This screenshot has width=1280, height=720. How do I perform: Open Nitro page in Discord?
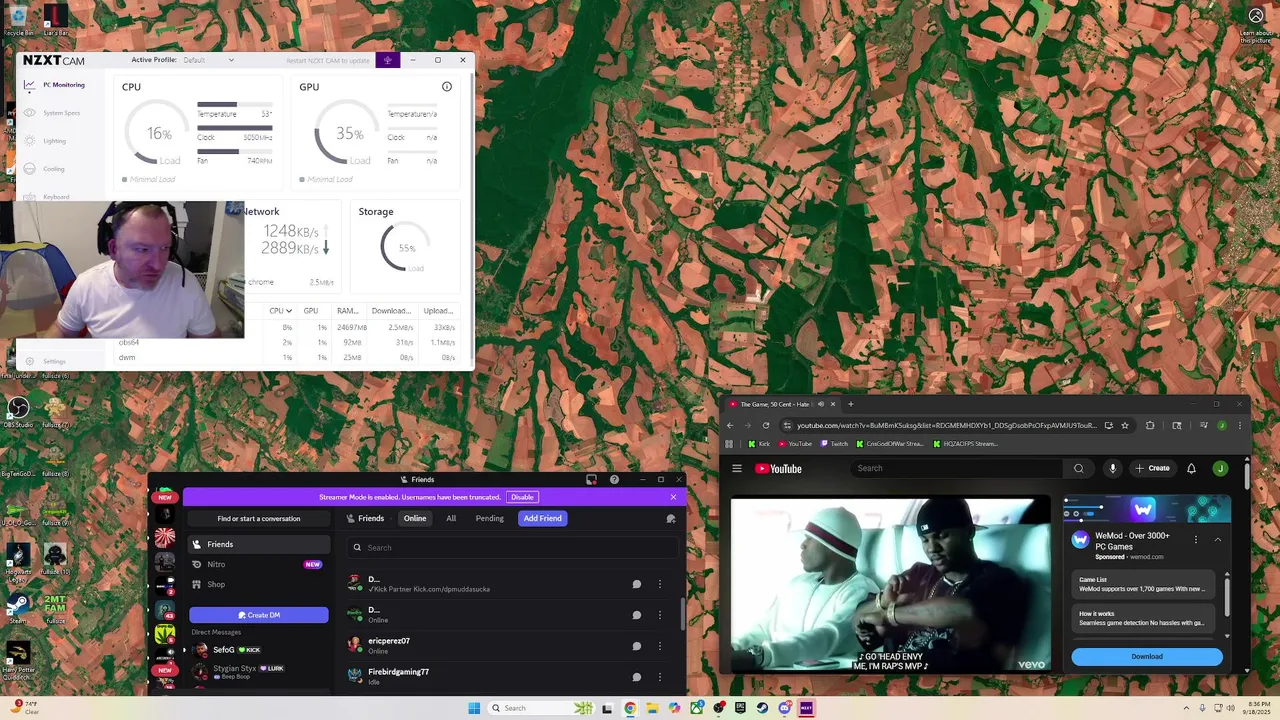pyautogui.click(x=259, y=564)
